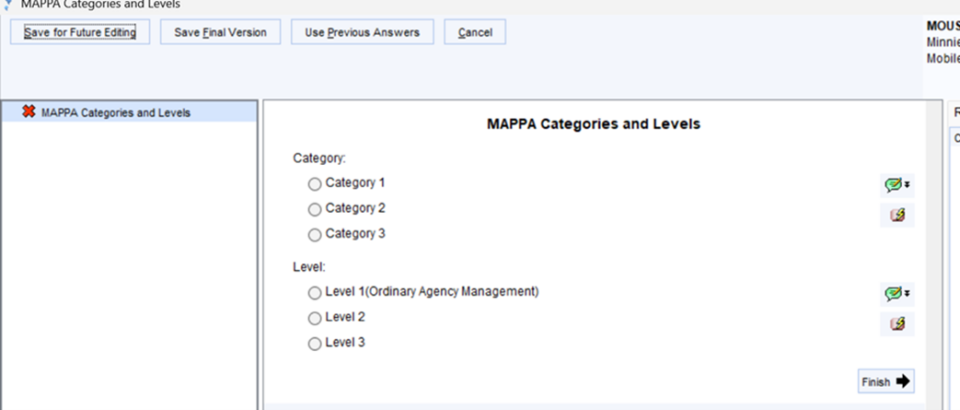Pick the Category 3 radio button
The image size is (960, 410).
click(x=315, y=235)
